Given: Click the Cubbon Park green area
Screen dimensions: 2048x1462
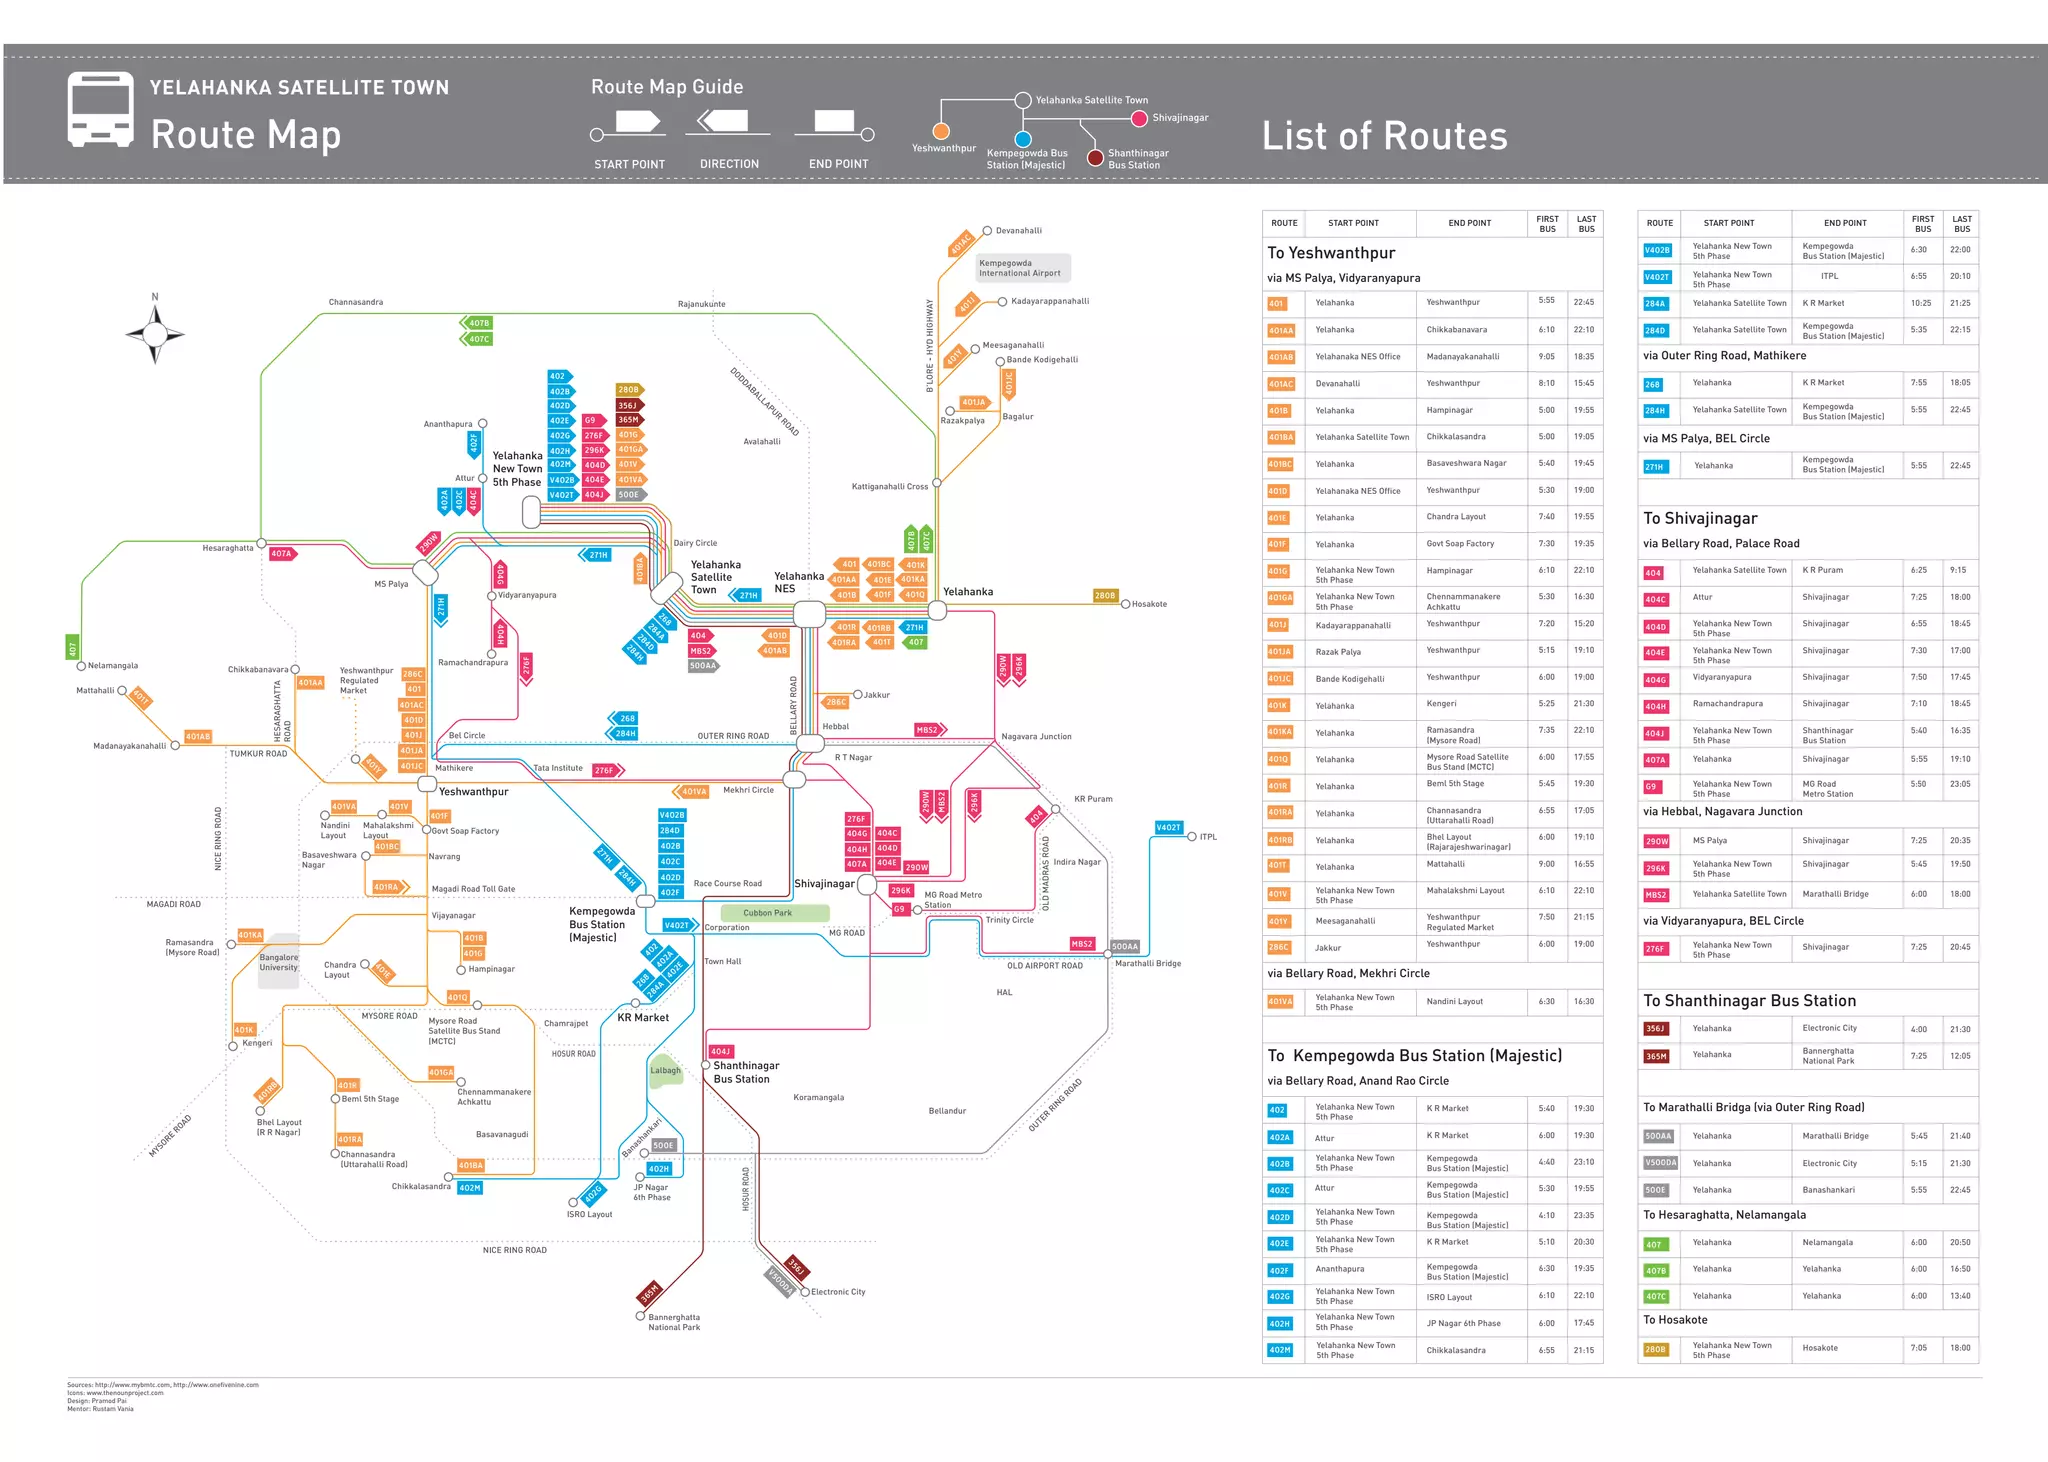Looking at the screenshot, I should pos(773,913).
